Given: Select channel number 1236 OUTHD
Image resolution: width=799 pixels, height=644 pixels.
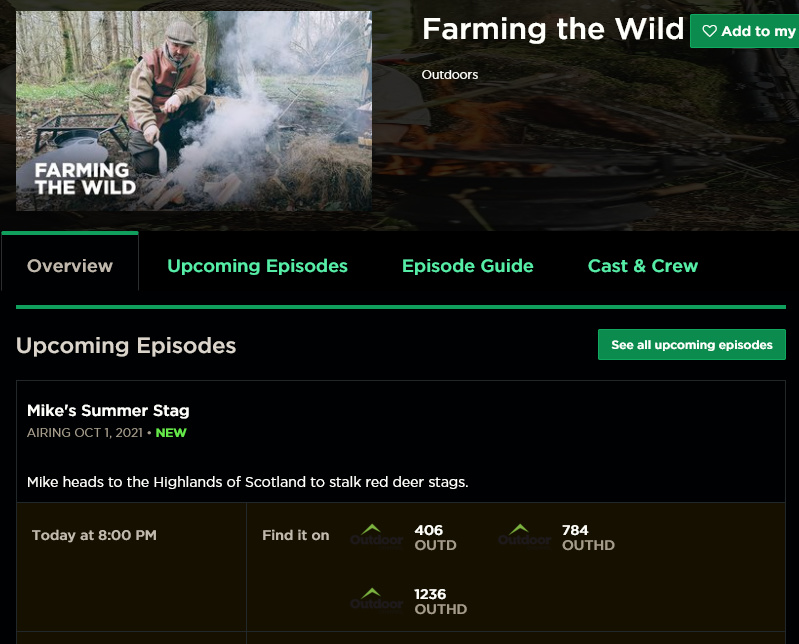Looking at the screenshot, I should (440, 601).
